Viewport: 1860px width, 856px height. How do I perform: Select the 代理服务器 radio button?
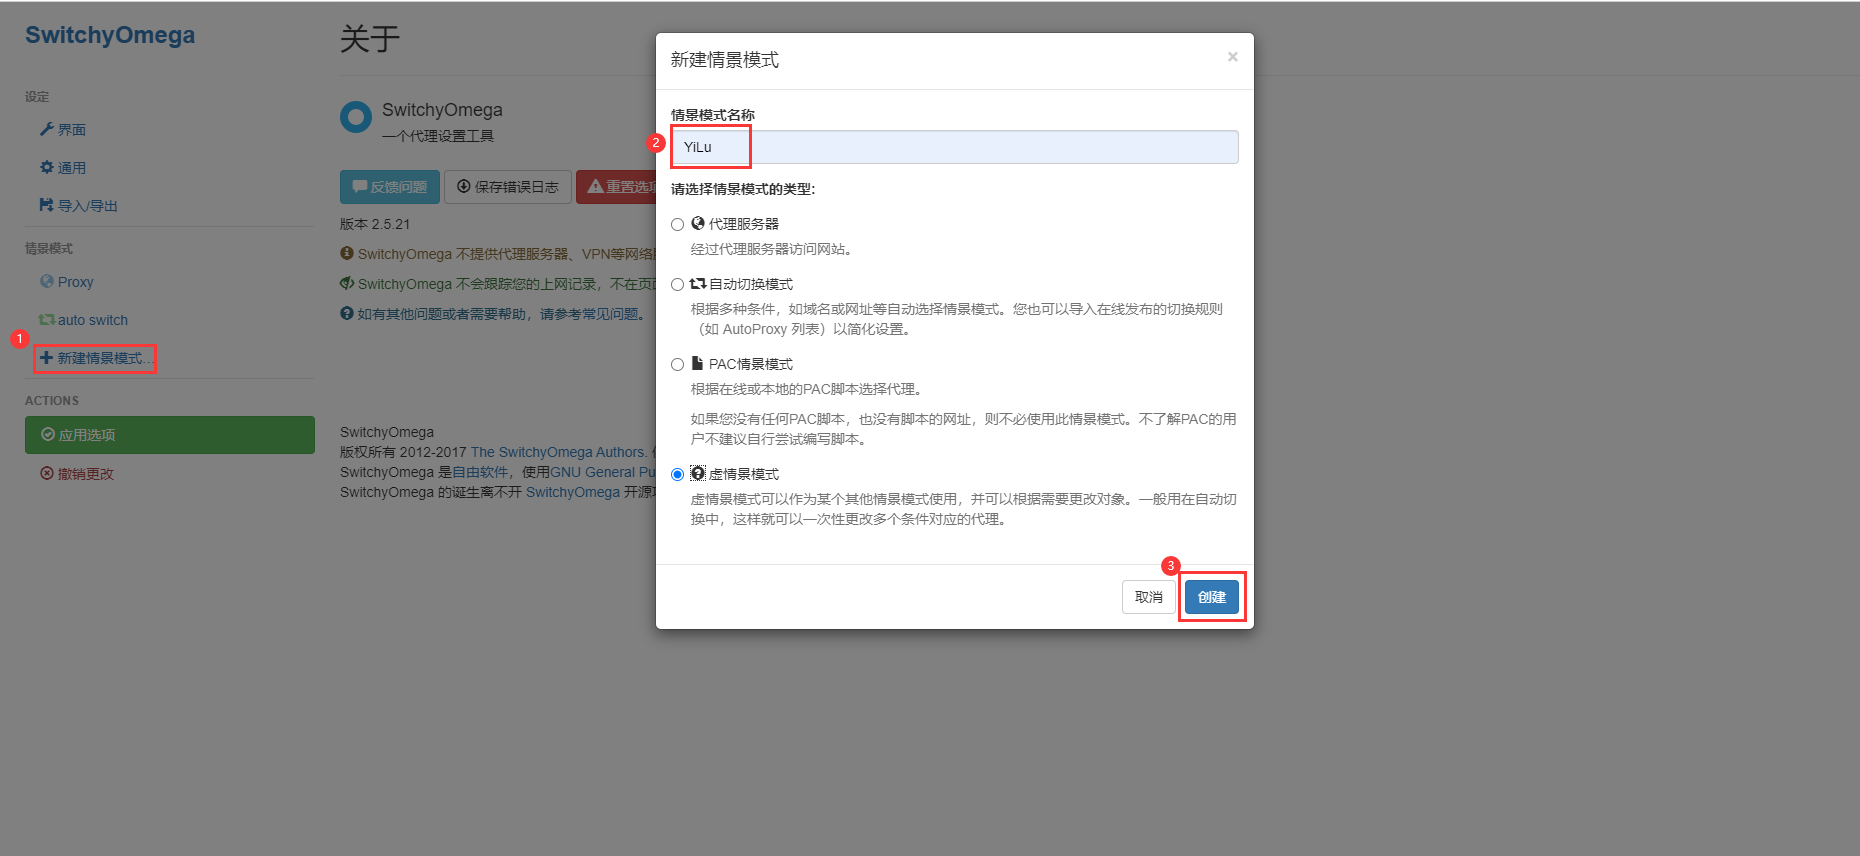pos(677,224)
